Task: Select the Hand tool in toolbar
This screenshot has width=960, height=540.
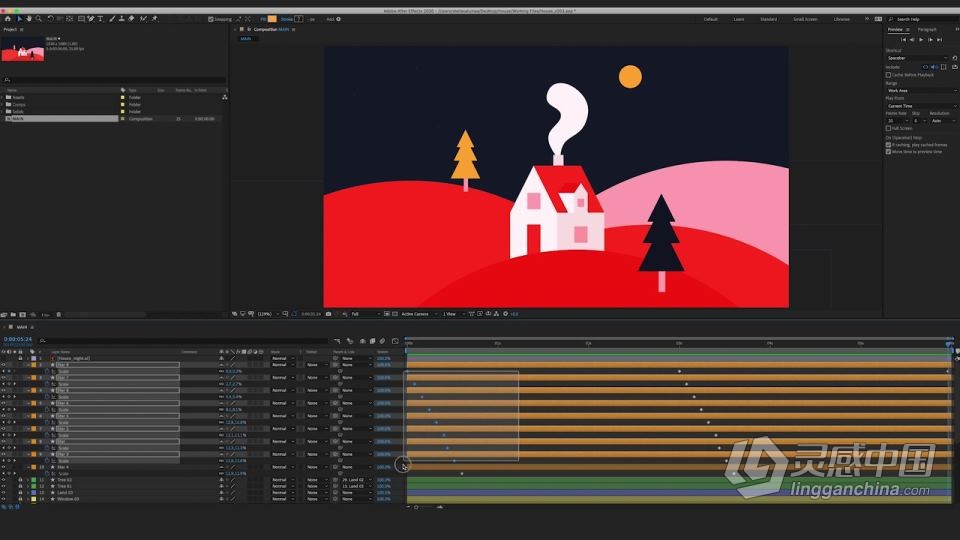Action: click(x=28, y=19)
